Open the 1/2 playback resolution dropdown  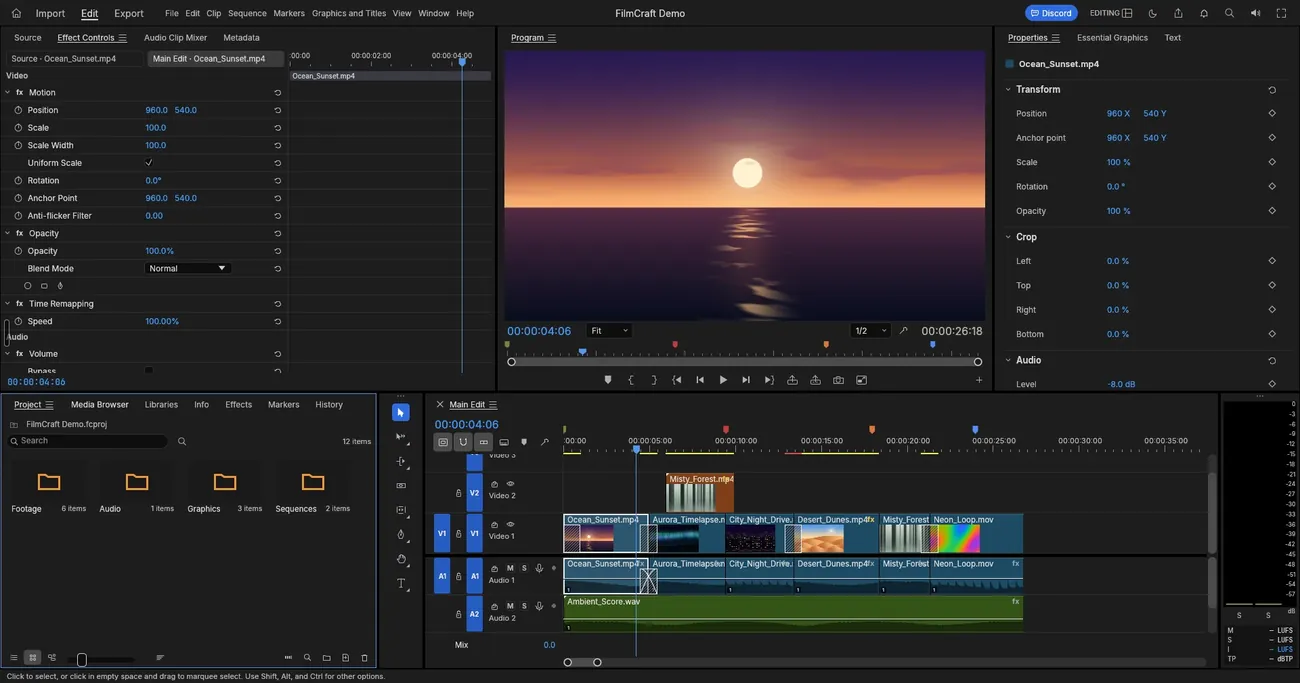tap(870, 331)
